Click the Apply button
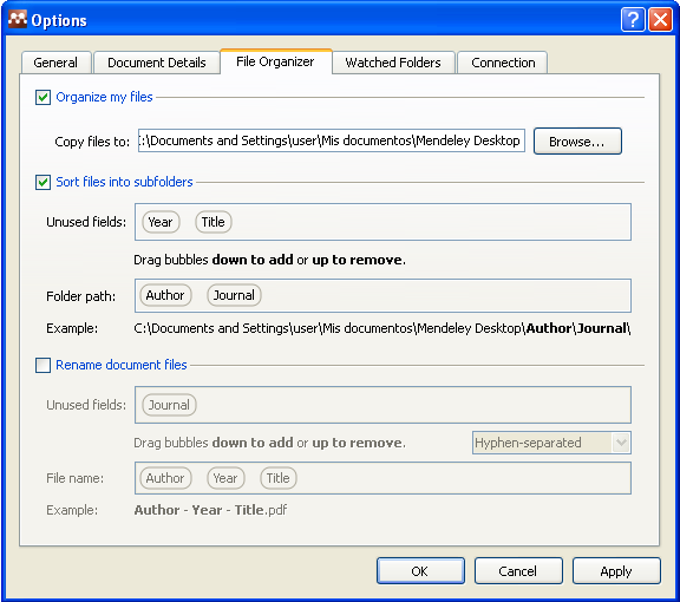Viewport: 680px width, 602px height. click(616, 571)
